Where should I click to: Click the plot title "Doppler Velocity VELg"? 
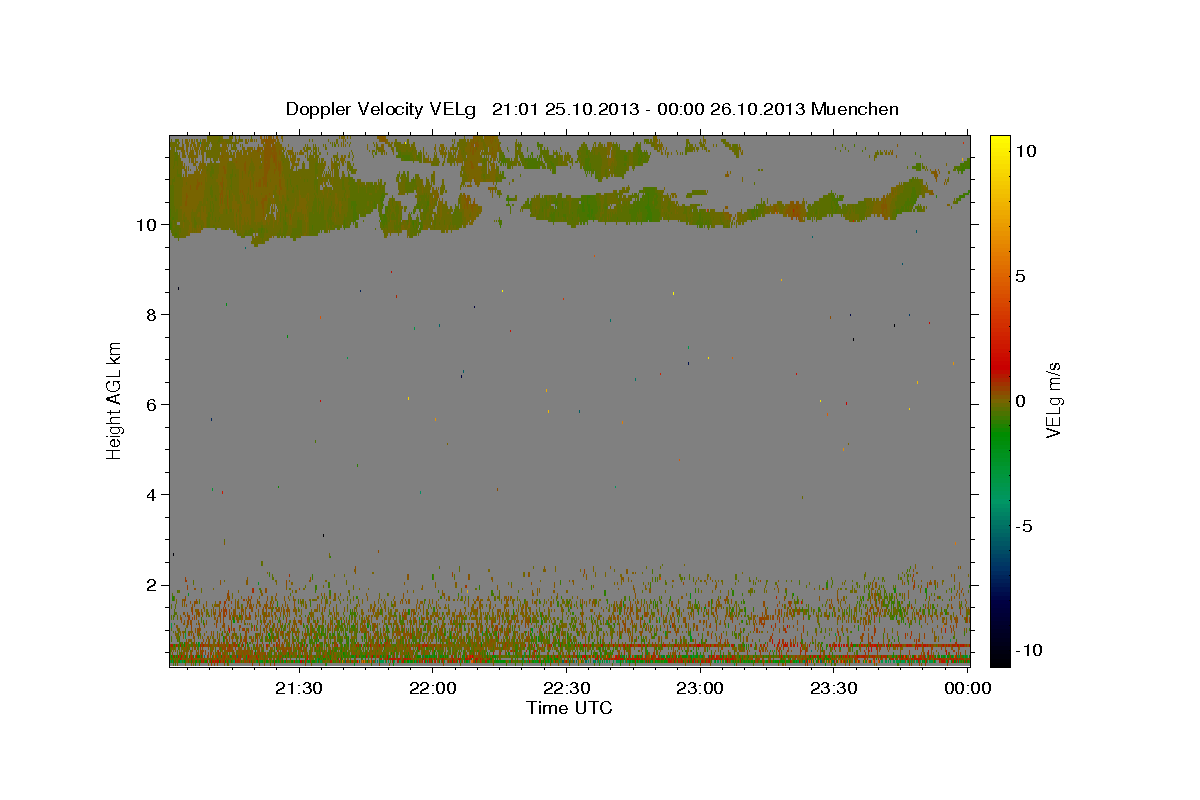coord(381,109)
